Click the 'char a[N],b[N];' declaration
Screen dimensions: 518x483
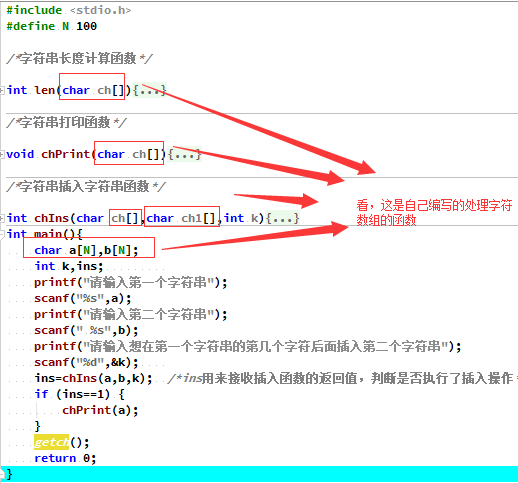tap(86, 250)
